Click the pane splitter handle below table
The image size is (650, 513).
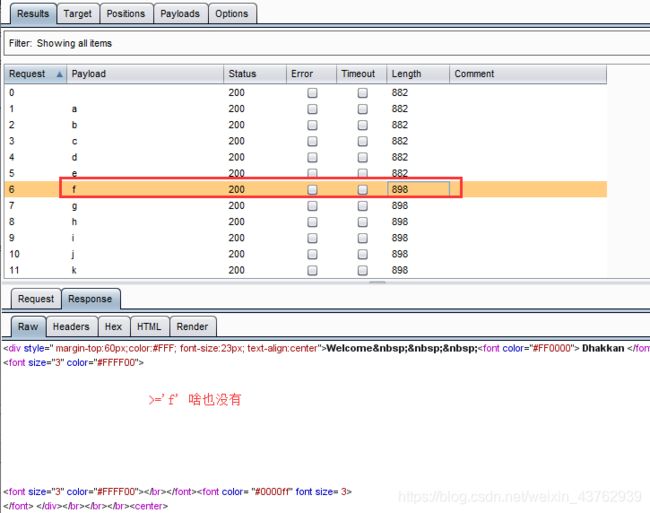coord(377,282)
